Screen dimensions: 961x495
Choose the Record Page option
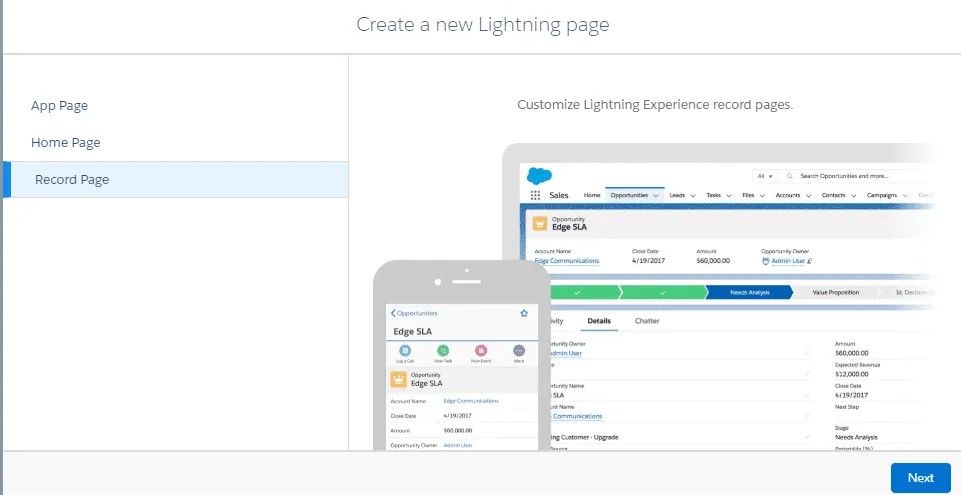click(175, 179)
